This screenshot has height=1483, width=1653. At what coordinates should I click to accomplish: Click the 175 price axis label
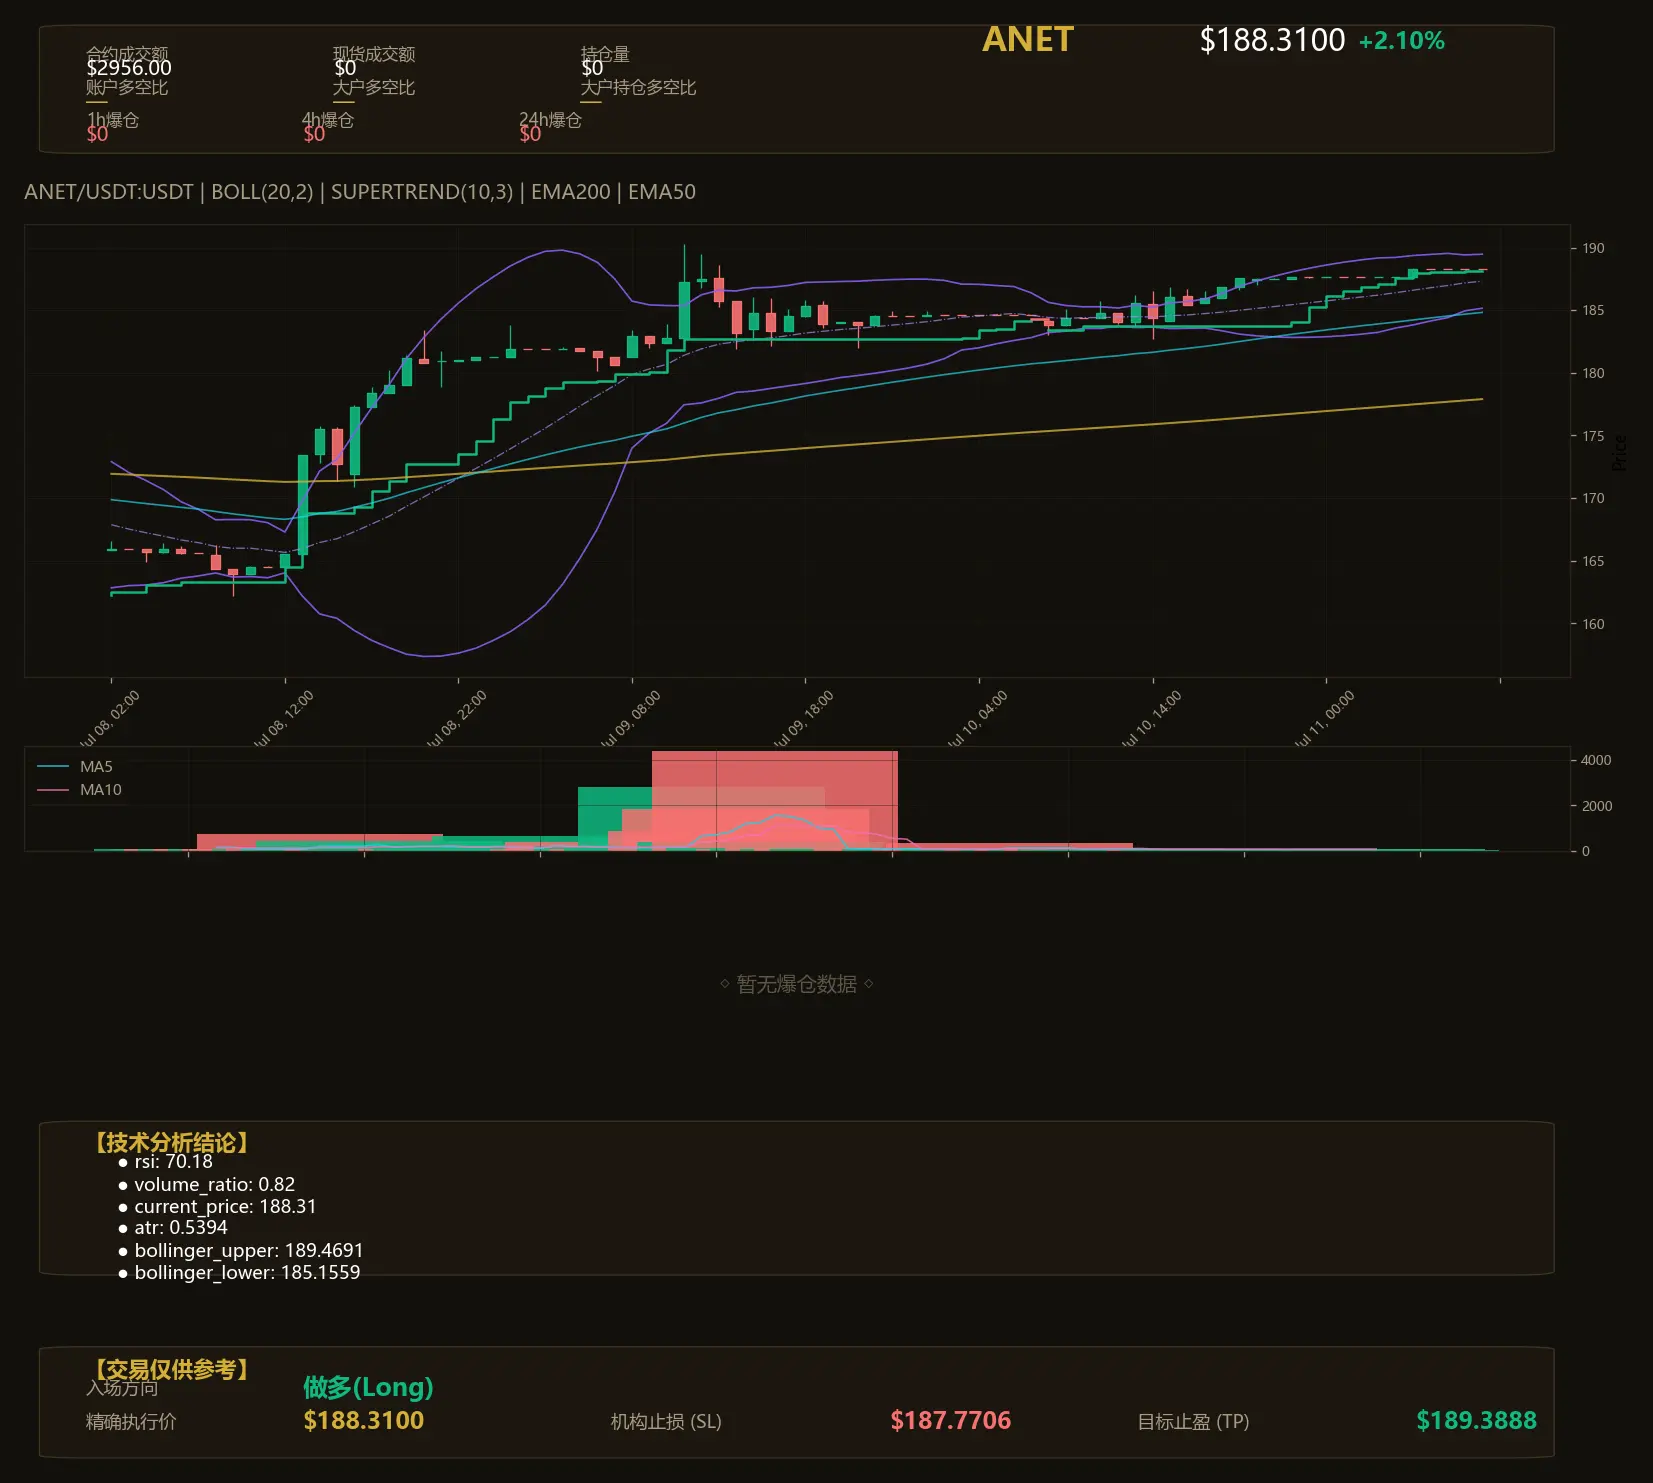tap(1593, 436)
